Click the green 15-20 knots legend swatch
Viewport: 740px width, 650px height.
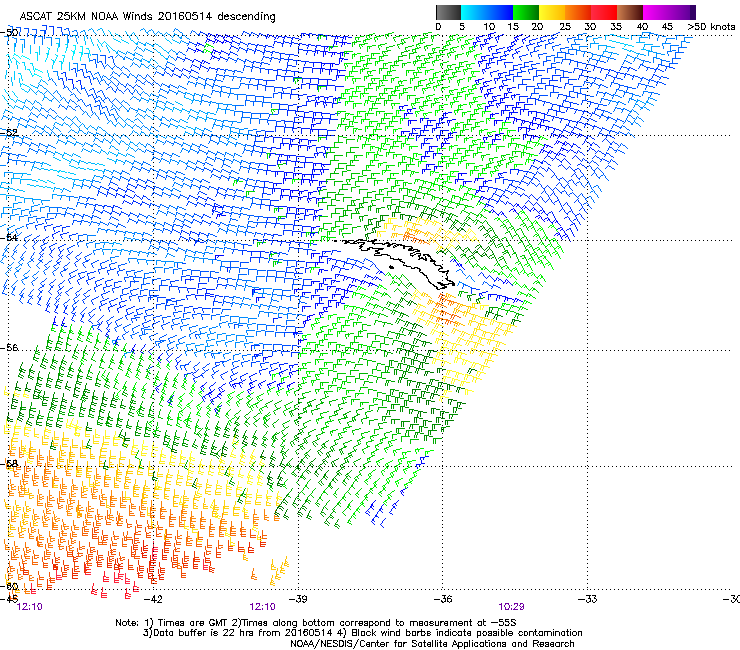coord(526,12)
